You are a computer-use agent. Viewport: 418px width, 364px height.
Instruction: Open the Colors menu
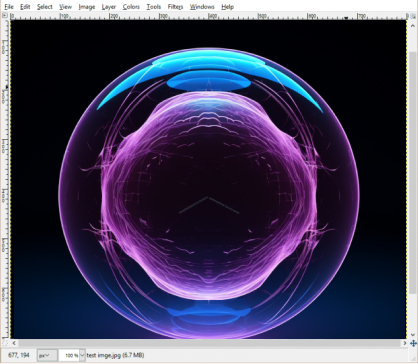pyautogui.click(x=131, y=7)
